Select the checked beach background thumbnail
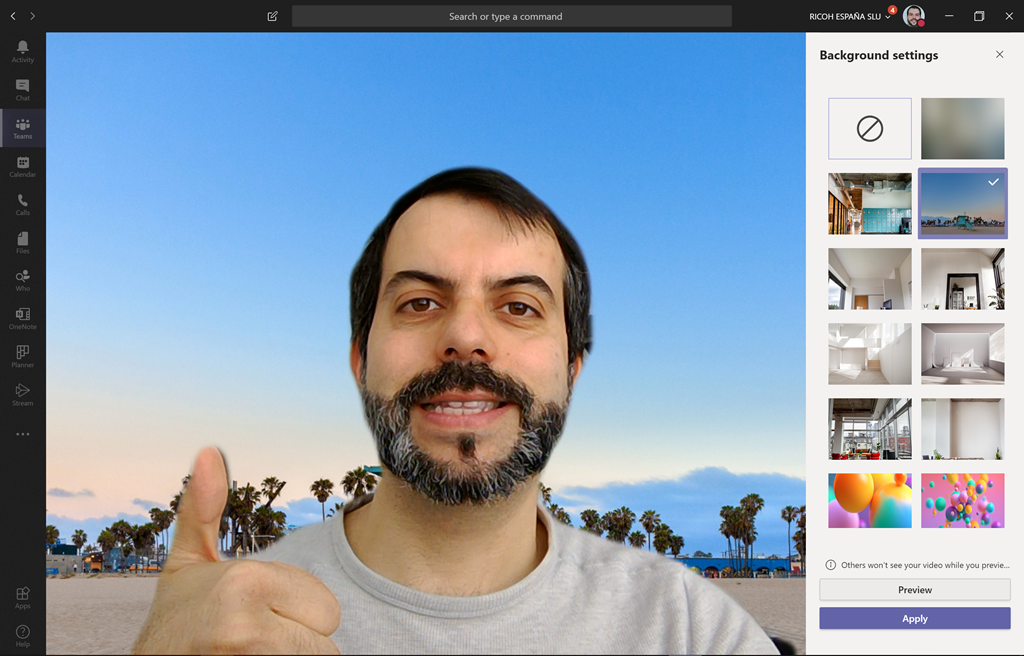This screenshot has width=1024, height=656. click(963, 203)
